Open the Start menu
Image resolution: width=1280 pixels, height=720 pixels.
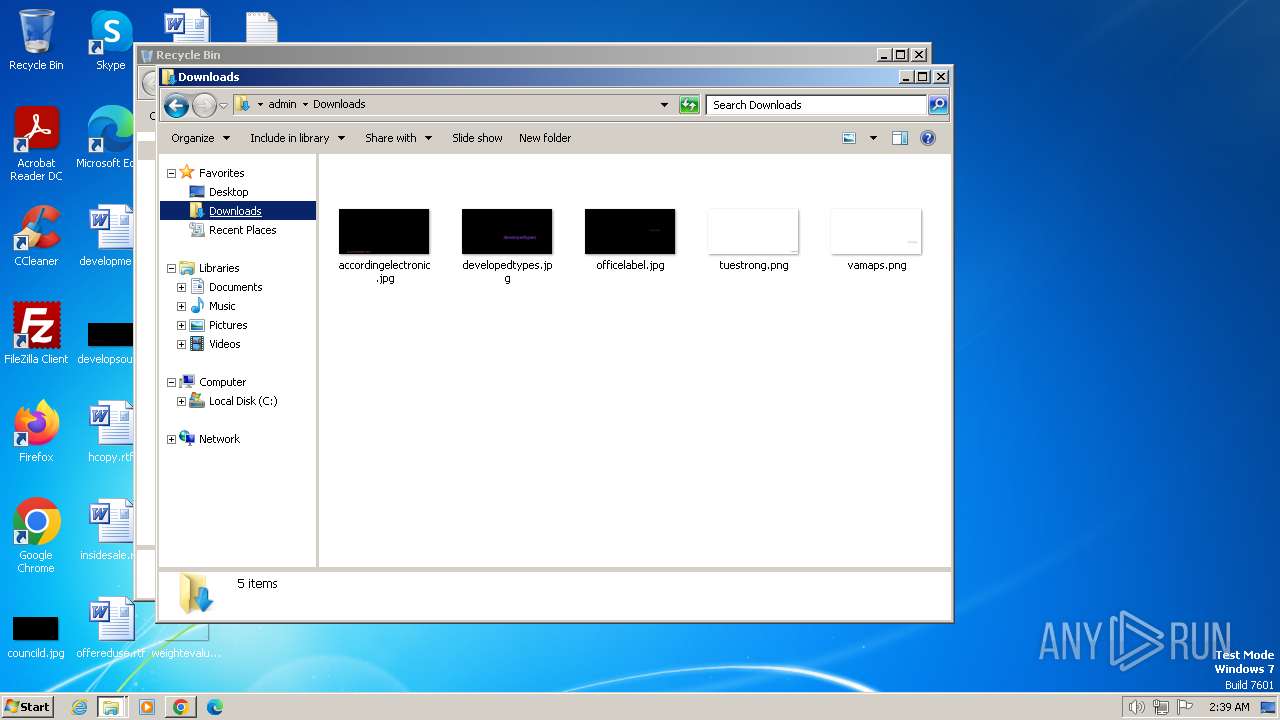[28, 706]
